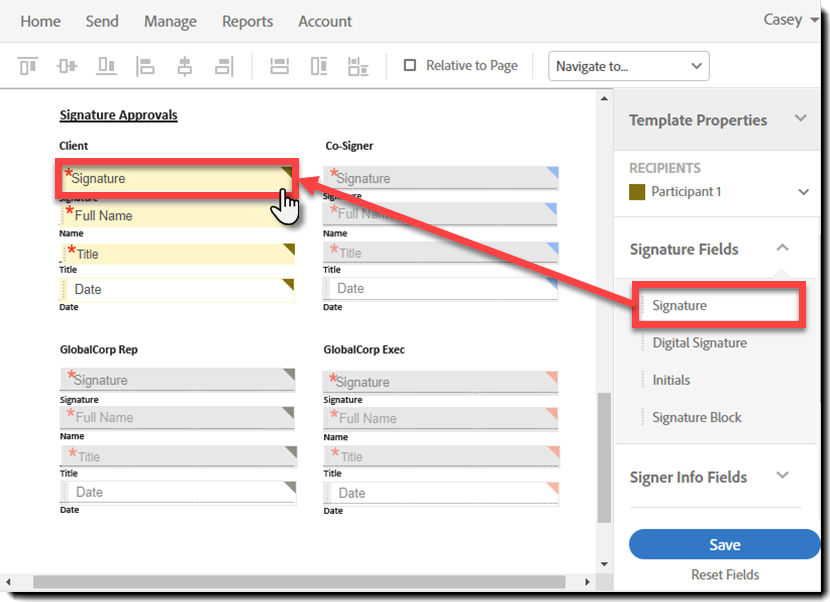The height and width of the screenshot is (602, 830).
Task: Select the Signature field type in the panel
Action: tap(719, 306)
